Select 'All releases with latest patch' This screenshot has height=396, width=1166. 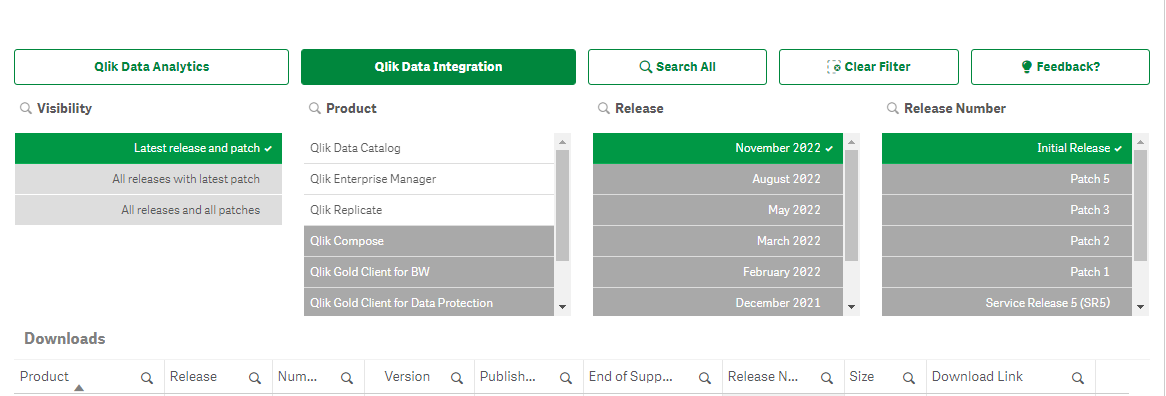click(149, 179)
